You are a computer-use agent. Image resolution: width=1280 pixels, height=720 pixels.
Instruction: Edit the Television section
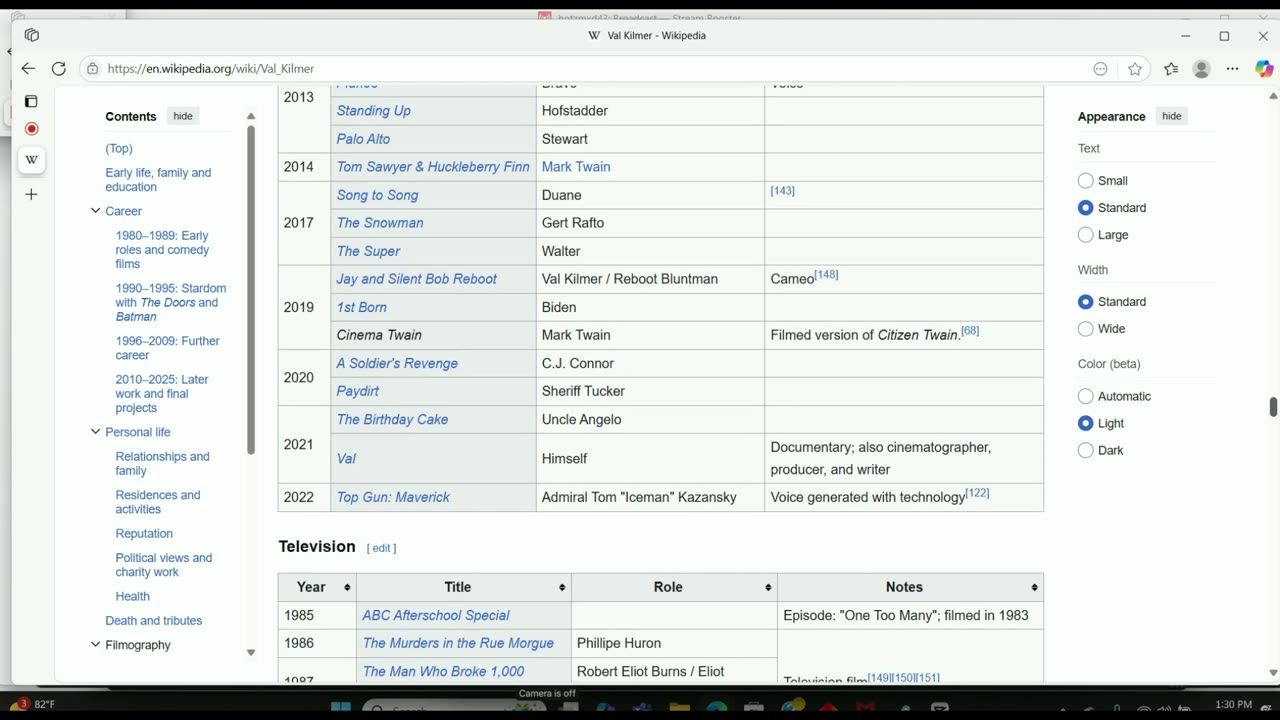pyautogui.click(x=381, y=548)
